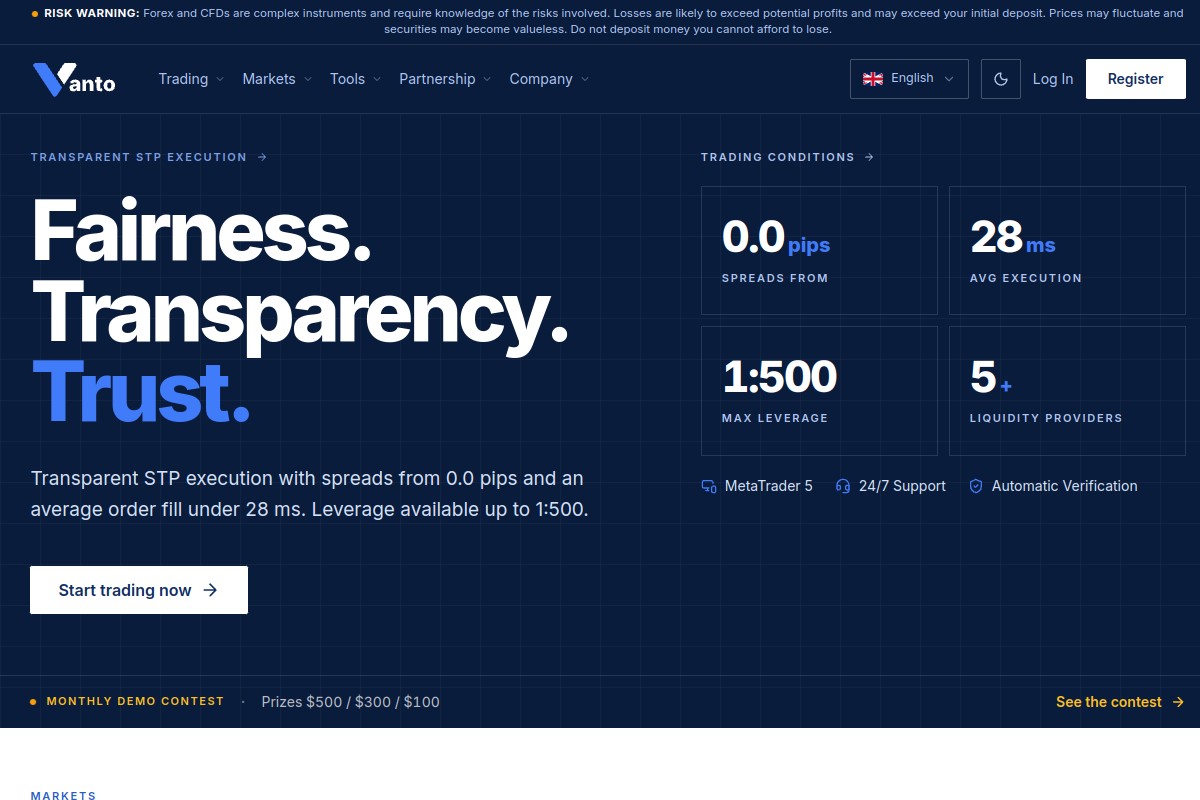Open the Trading menu
The width and height of the screenshot is (1200, 800).
click(x=191, y=79)
